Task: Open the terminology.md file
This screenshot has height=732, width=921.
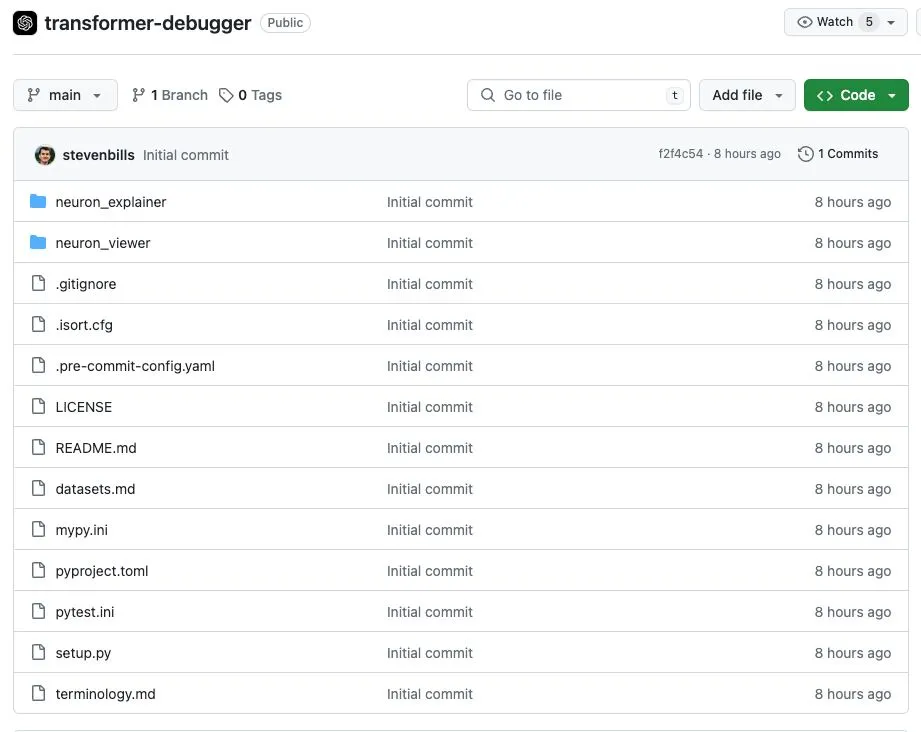Action: [x=105, y=694]
